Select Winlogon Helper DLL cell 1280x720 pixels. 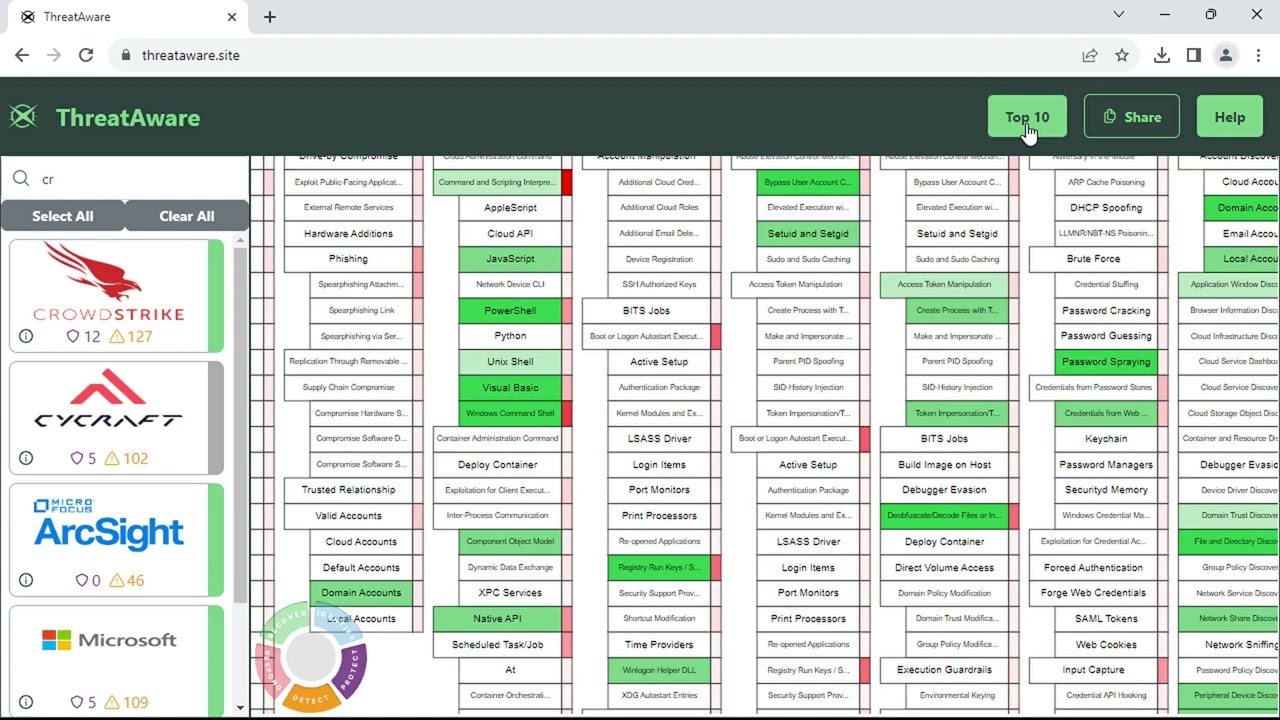click(x=659, y=669)
